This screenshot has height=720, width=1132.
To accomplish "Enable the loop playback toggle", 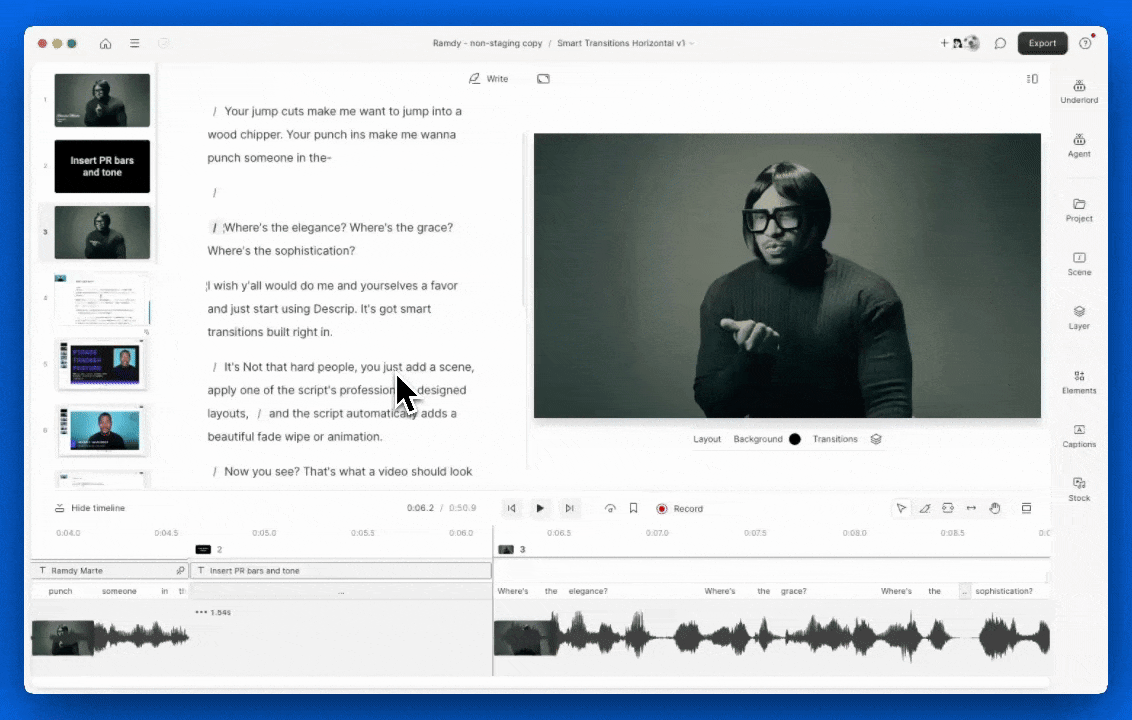I will (x=610, y=508).
